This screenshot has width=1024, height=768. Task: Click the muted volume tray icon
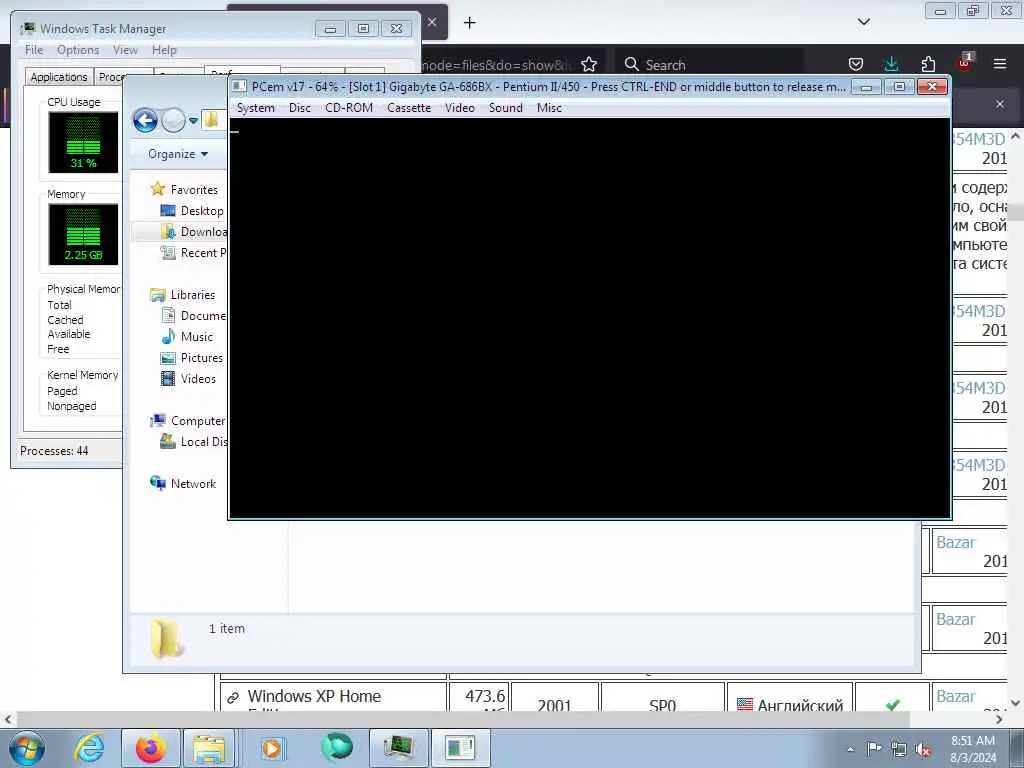[923, 750]
